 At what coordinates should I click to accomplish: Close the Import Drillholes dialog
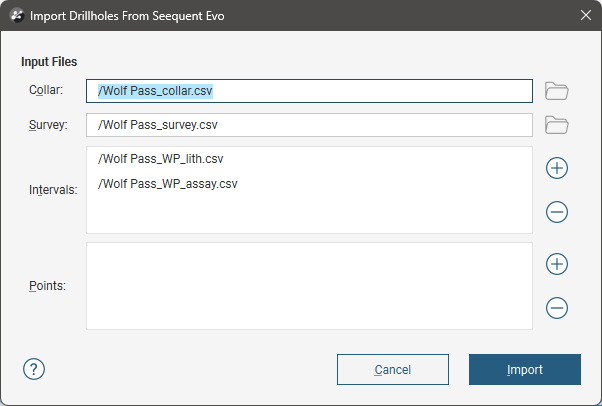(586, 15)
